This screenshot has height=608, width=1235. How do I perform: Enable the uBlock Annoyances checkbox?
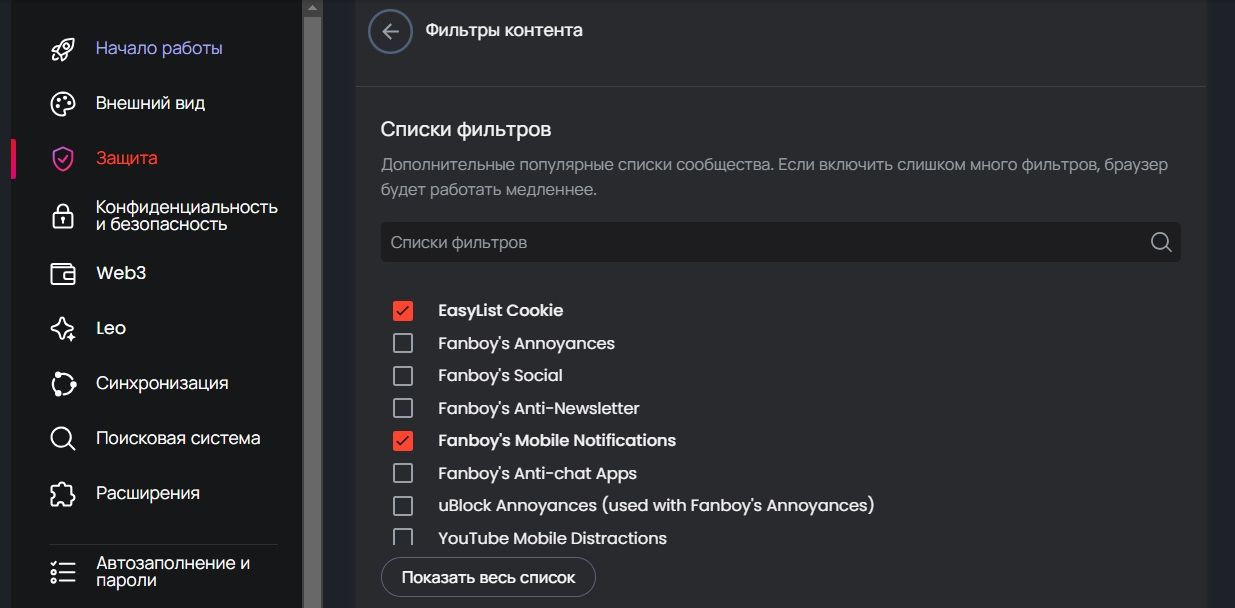(403, 506)
